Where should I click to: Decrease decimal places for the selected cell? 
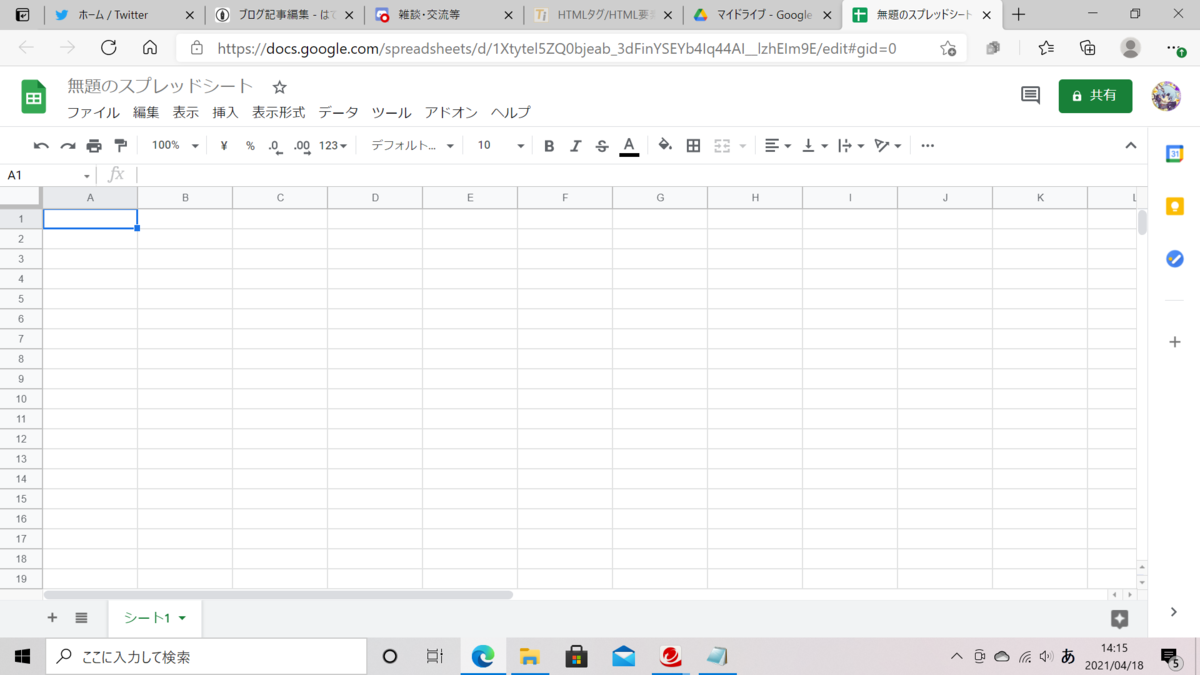274,145
